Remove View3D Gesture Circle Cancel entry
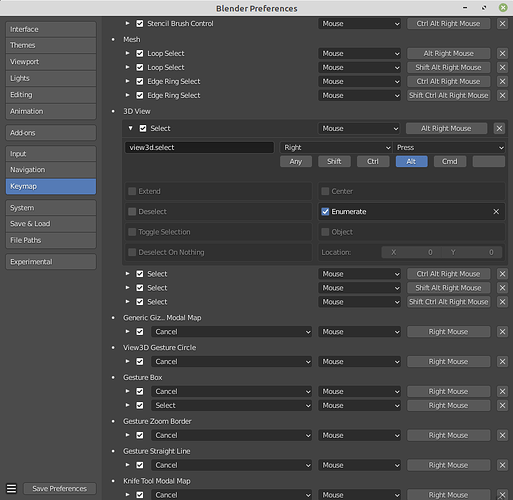The image size is (513, 500). tap(502, 362)
